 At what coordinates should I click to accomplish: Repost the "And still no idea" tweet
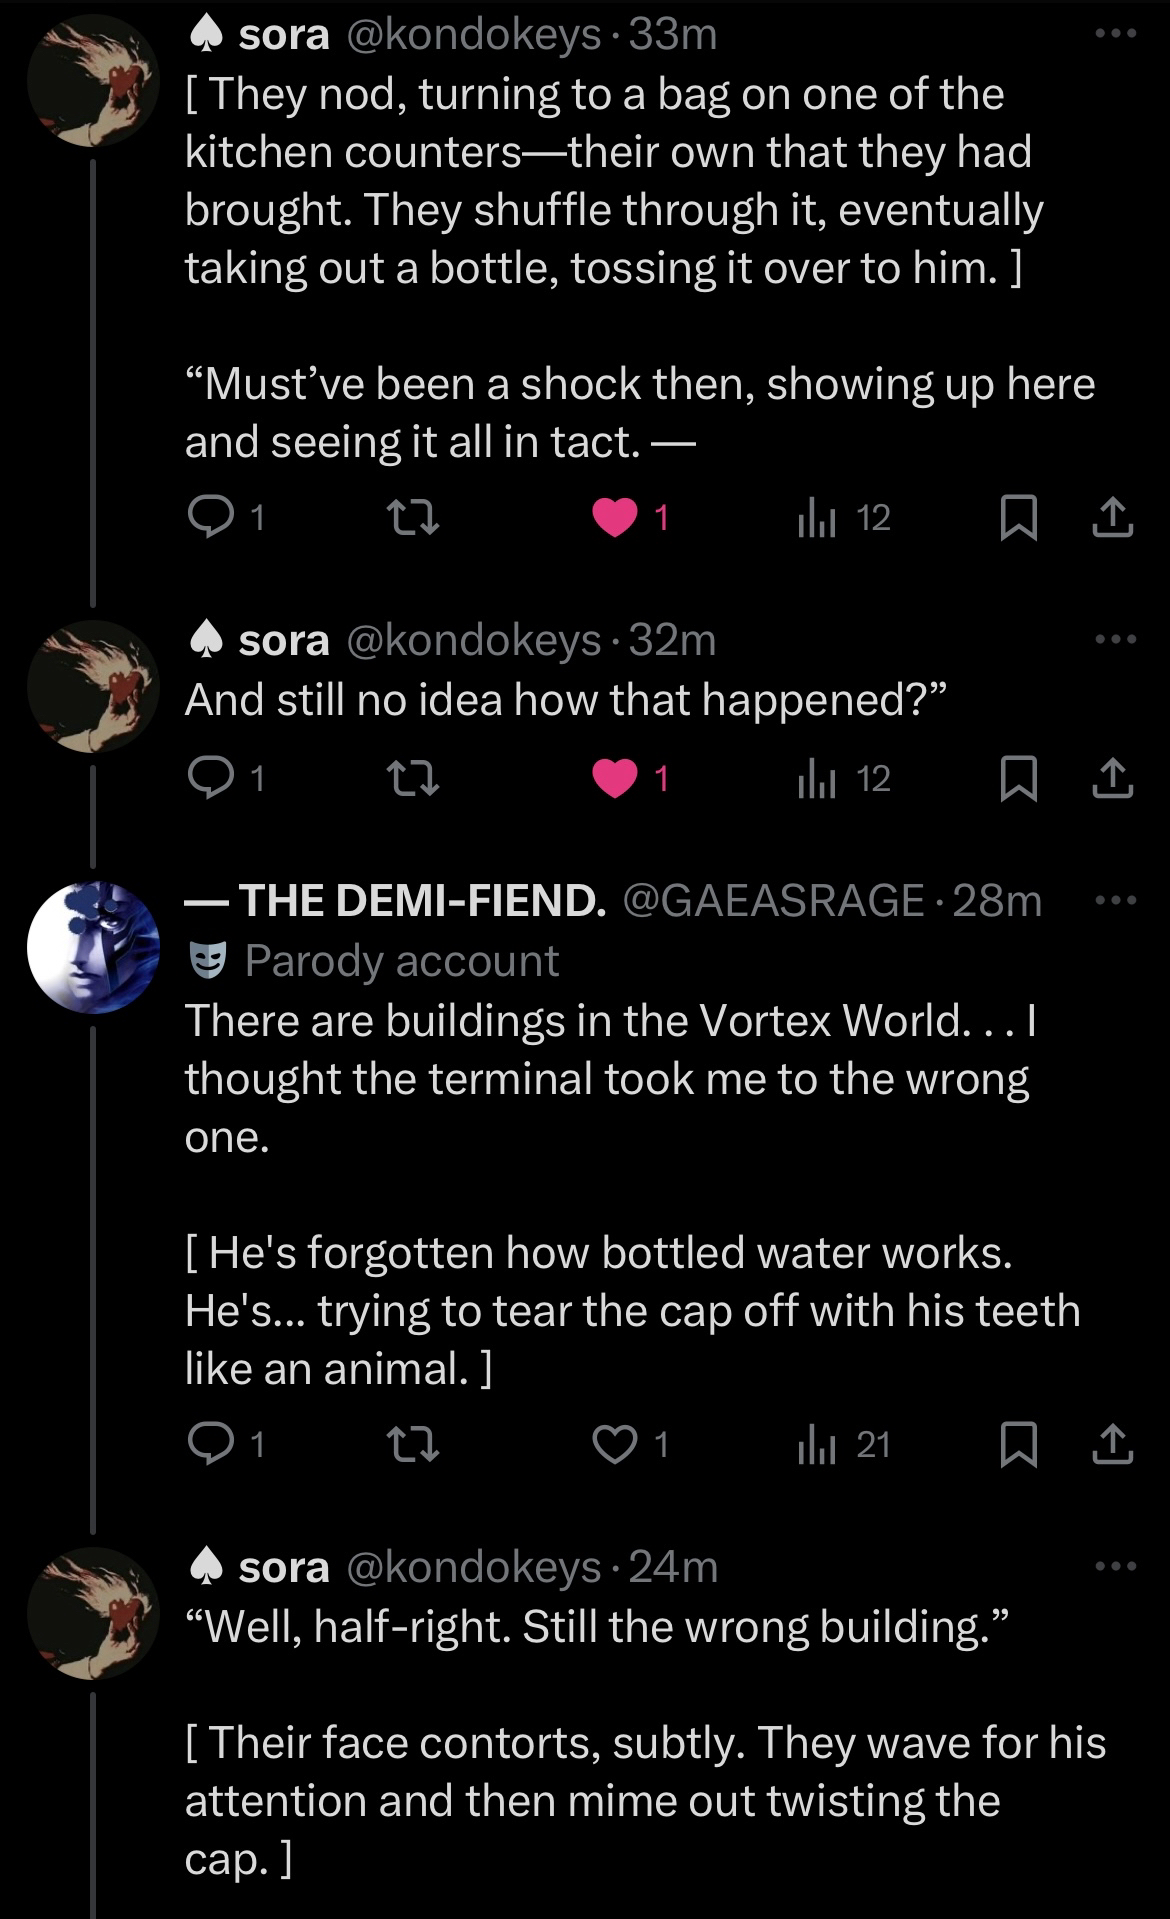click(412, 779)
